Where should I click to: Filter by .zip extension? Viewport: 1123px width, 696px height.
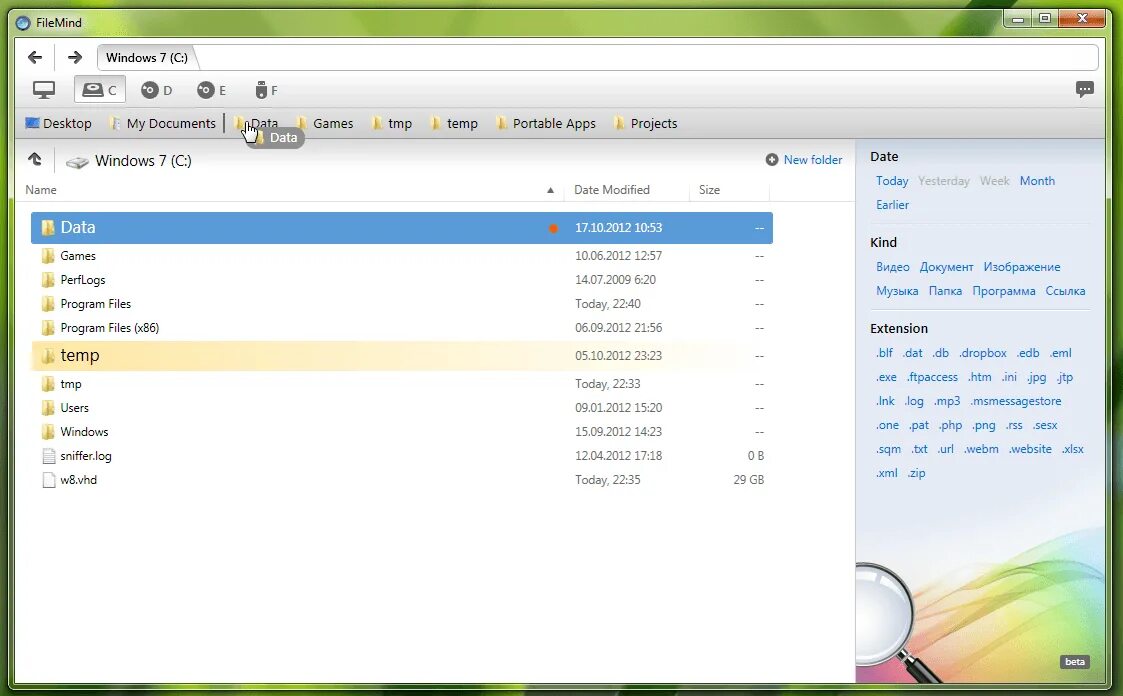[917, 473]
